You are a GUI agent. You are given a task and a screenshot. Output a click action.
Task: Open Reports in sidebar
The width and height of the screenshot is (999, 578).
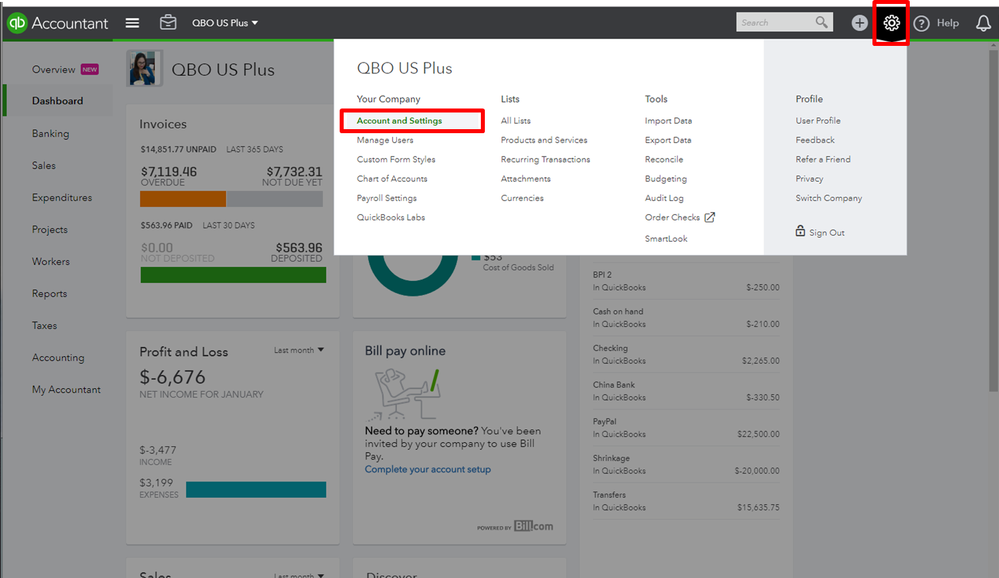[x=49, y=293]
